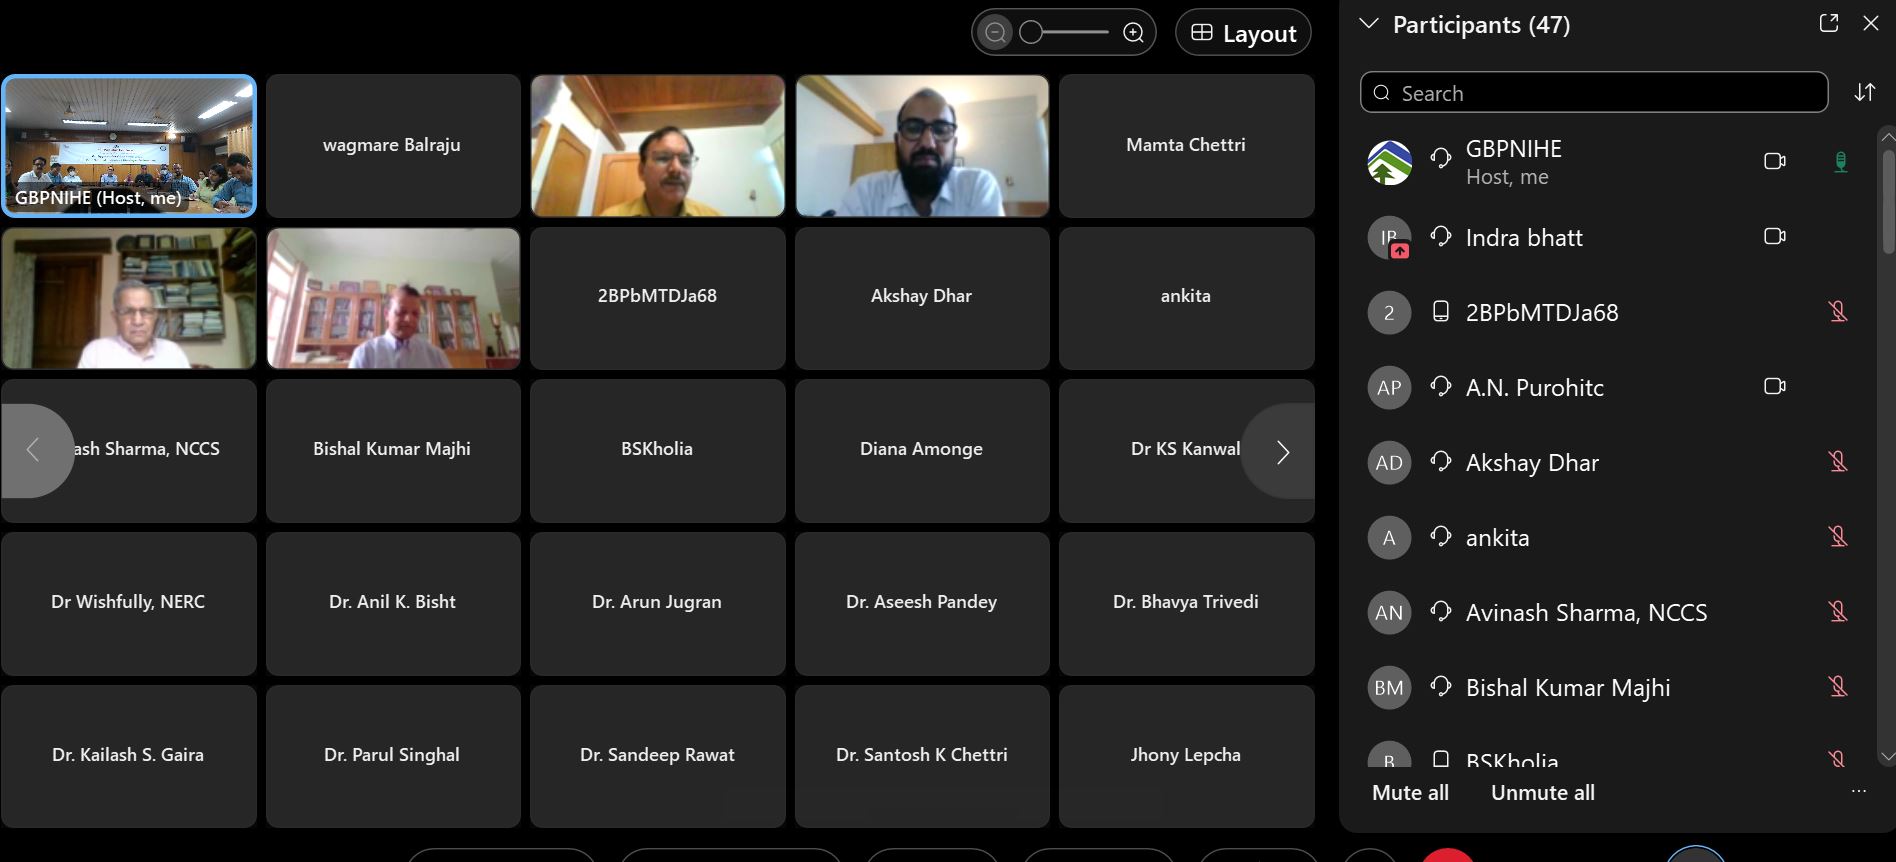Open more options ellipsis in Participants panel
This screenshot has width=1896, height=862.
tap(1858, 791)
